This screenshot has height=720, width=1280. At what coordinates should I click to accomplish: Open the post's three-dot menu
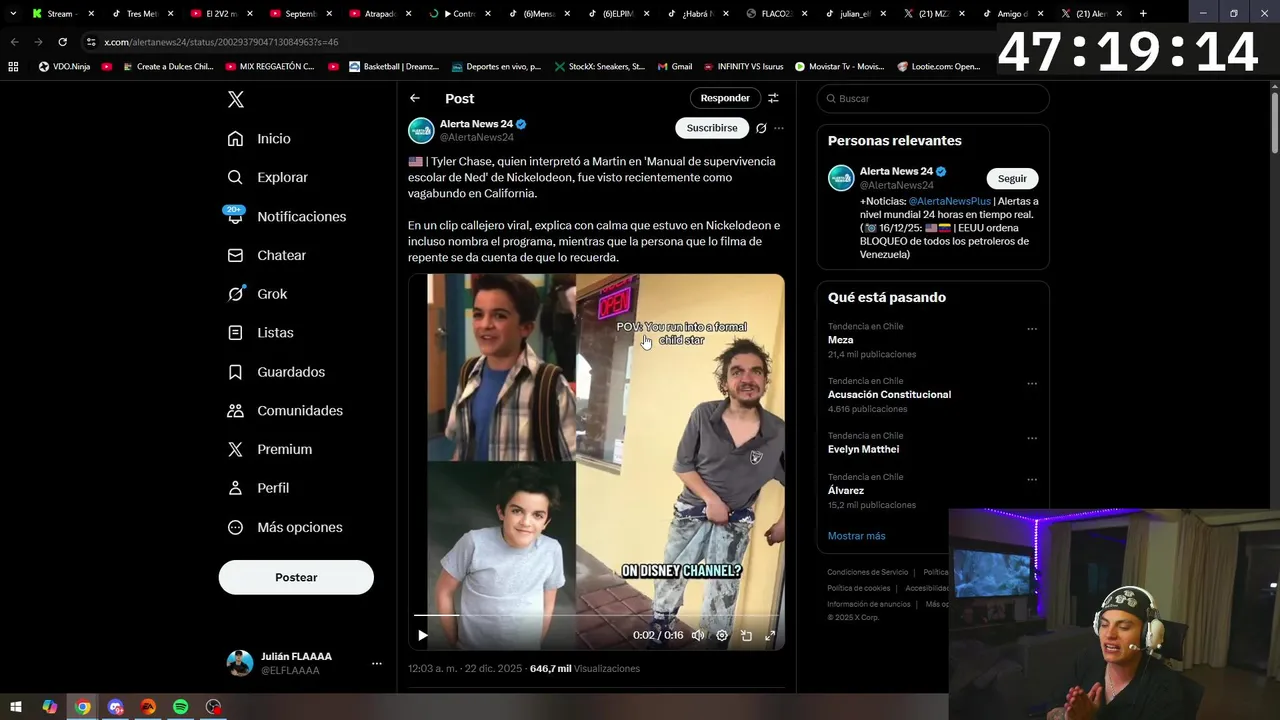[779, 128]
